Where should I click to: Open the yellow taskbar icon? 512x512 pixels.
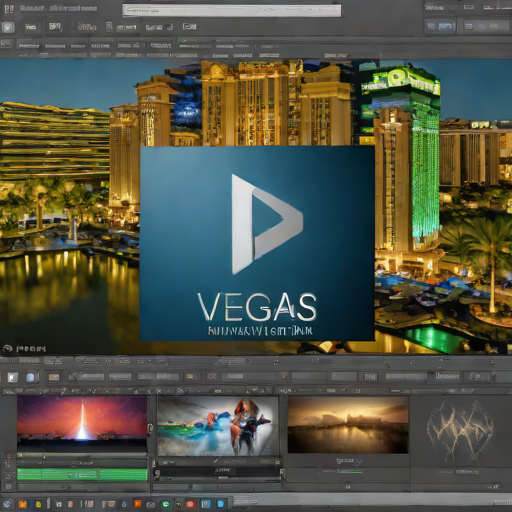(x=38, y=504)
